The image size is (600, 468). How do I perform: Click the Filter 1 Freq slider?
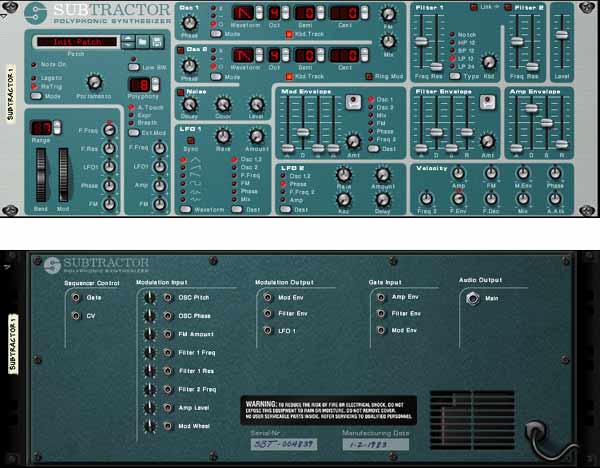[421, 41]
